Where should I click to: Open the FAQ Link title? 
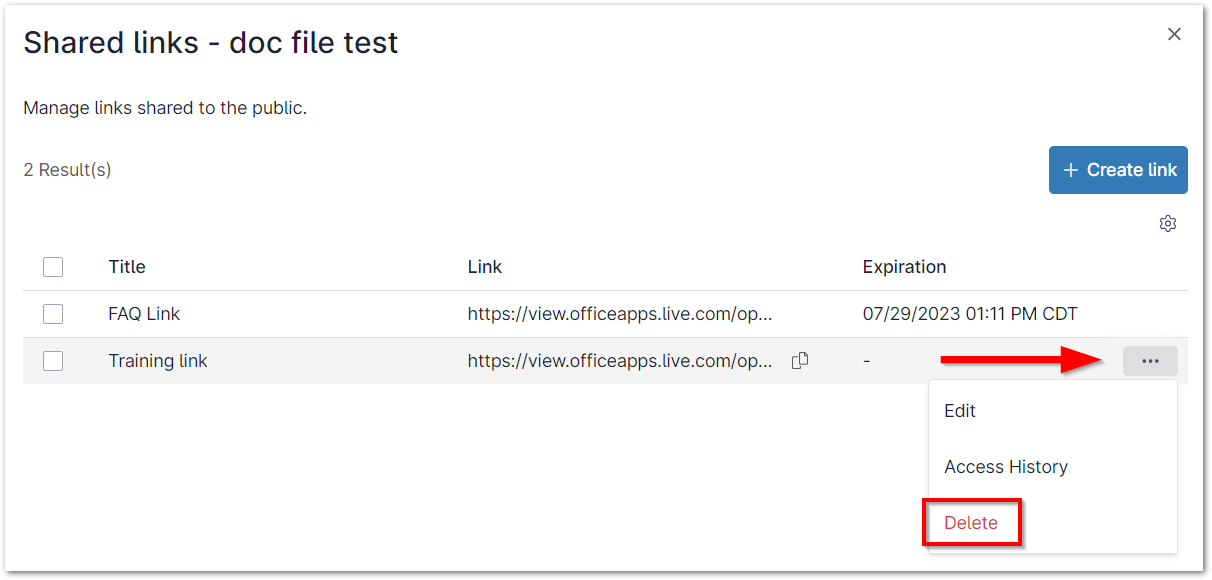(144, 313)
